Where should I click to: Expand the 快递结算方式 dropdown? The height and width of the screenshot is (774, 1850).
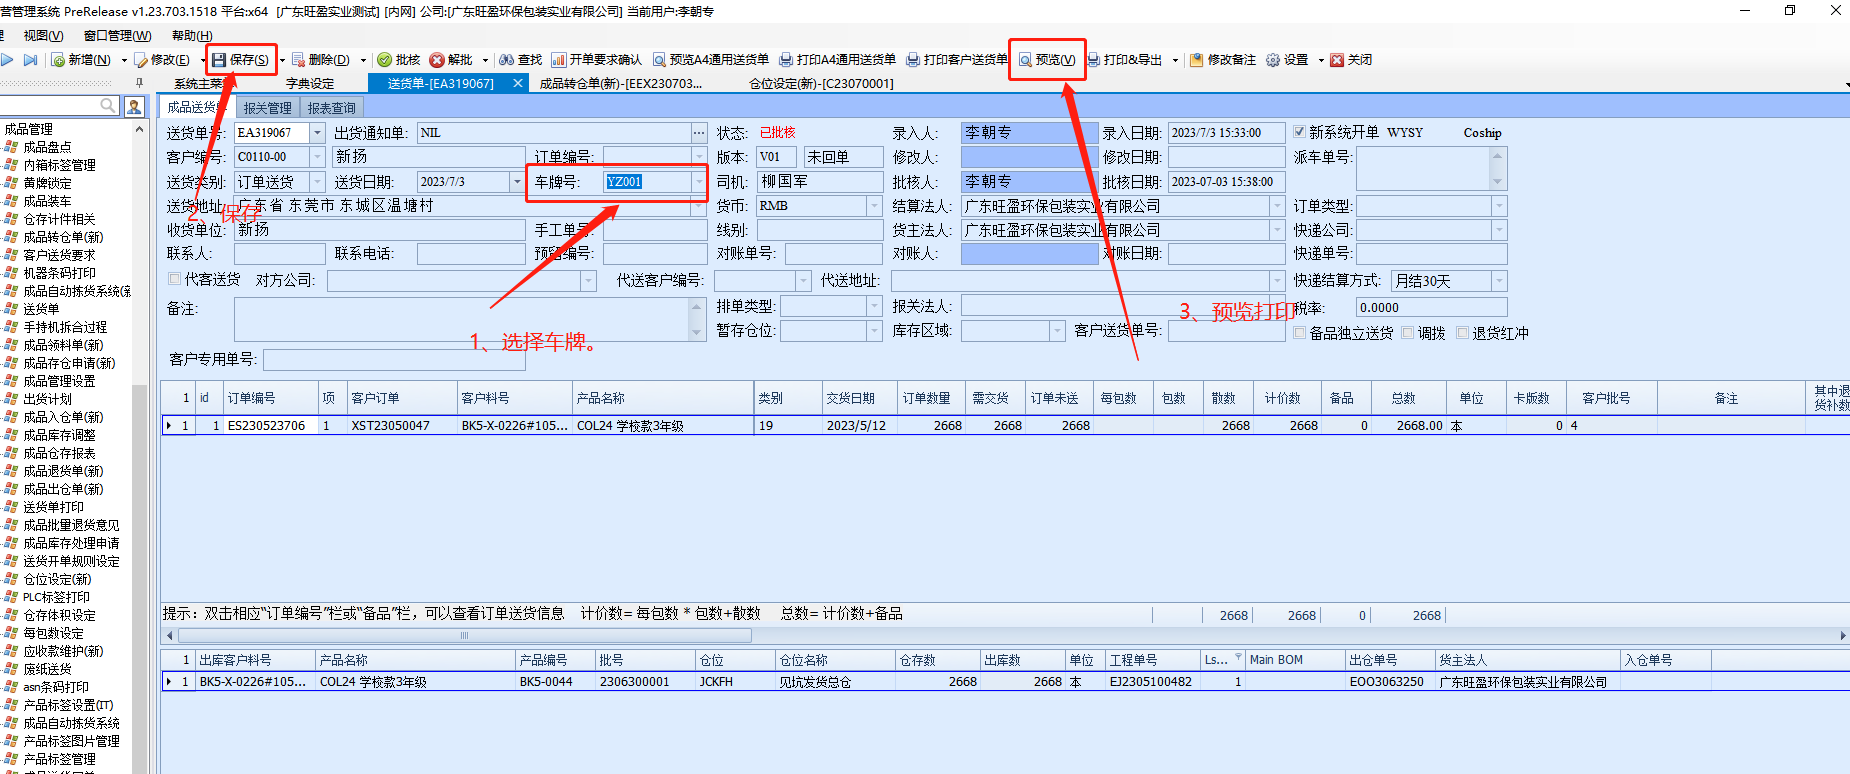(1499, 281)
